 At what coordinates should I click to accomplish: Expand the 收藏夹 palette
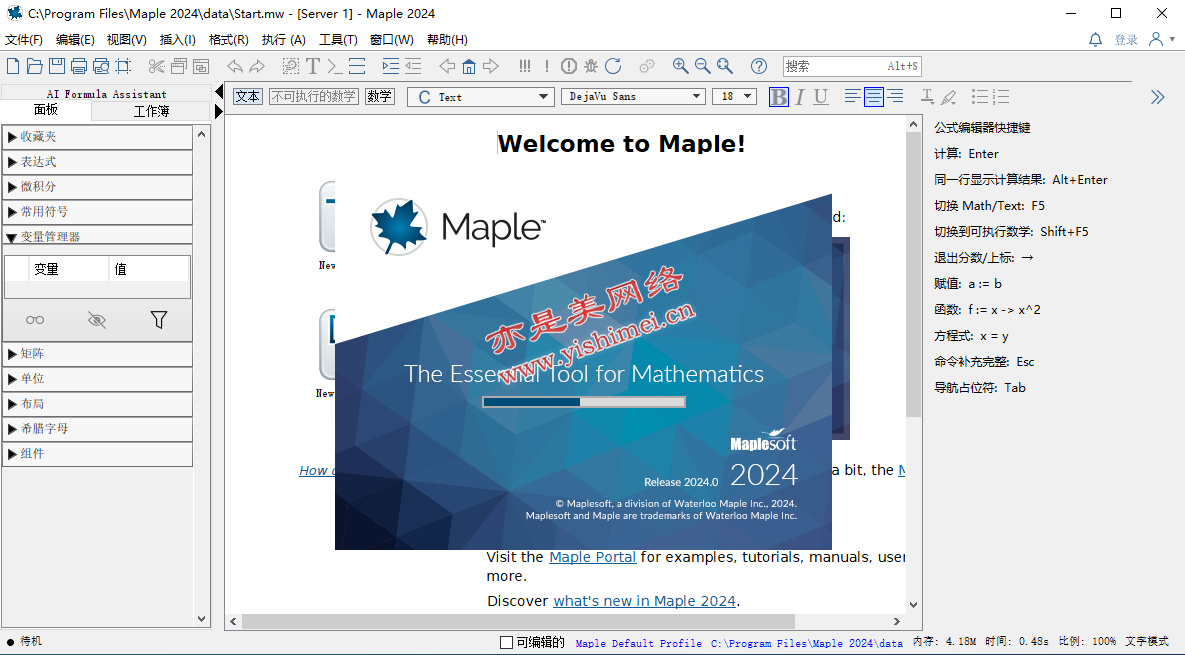click(x=97, y=137)
